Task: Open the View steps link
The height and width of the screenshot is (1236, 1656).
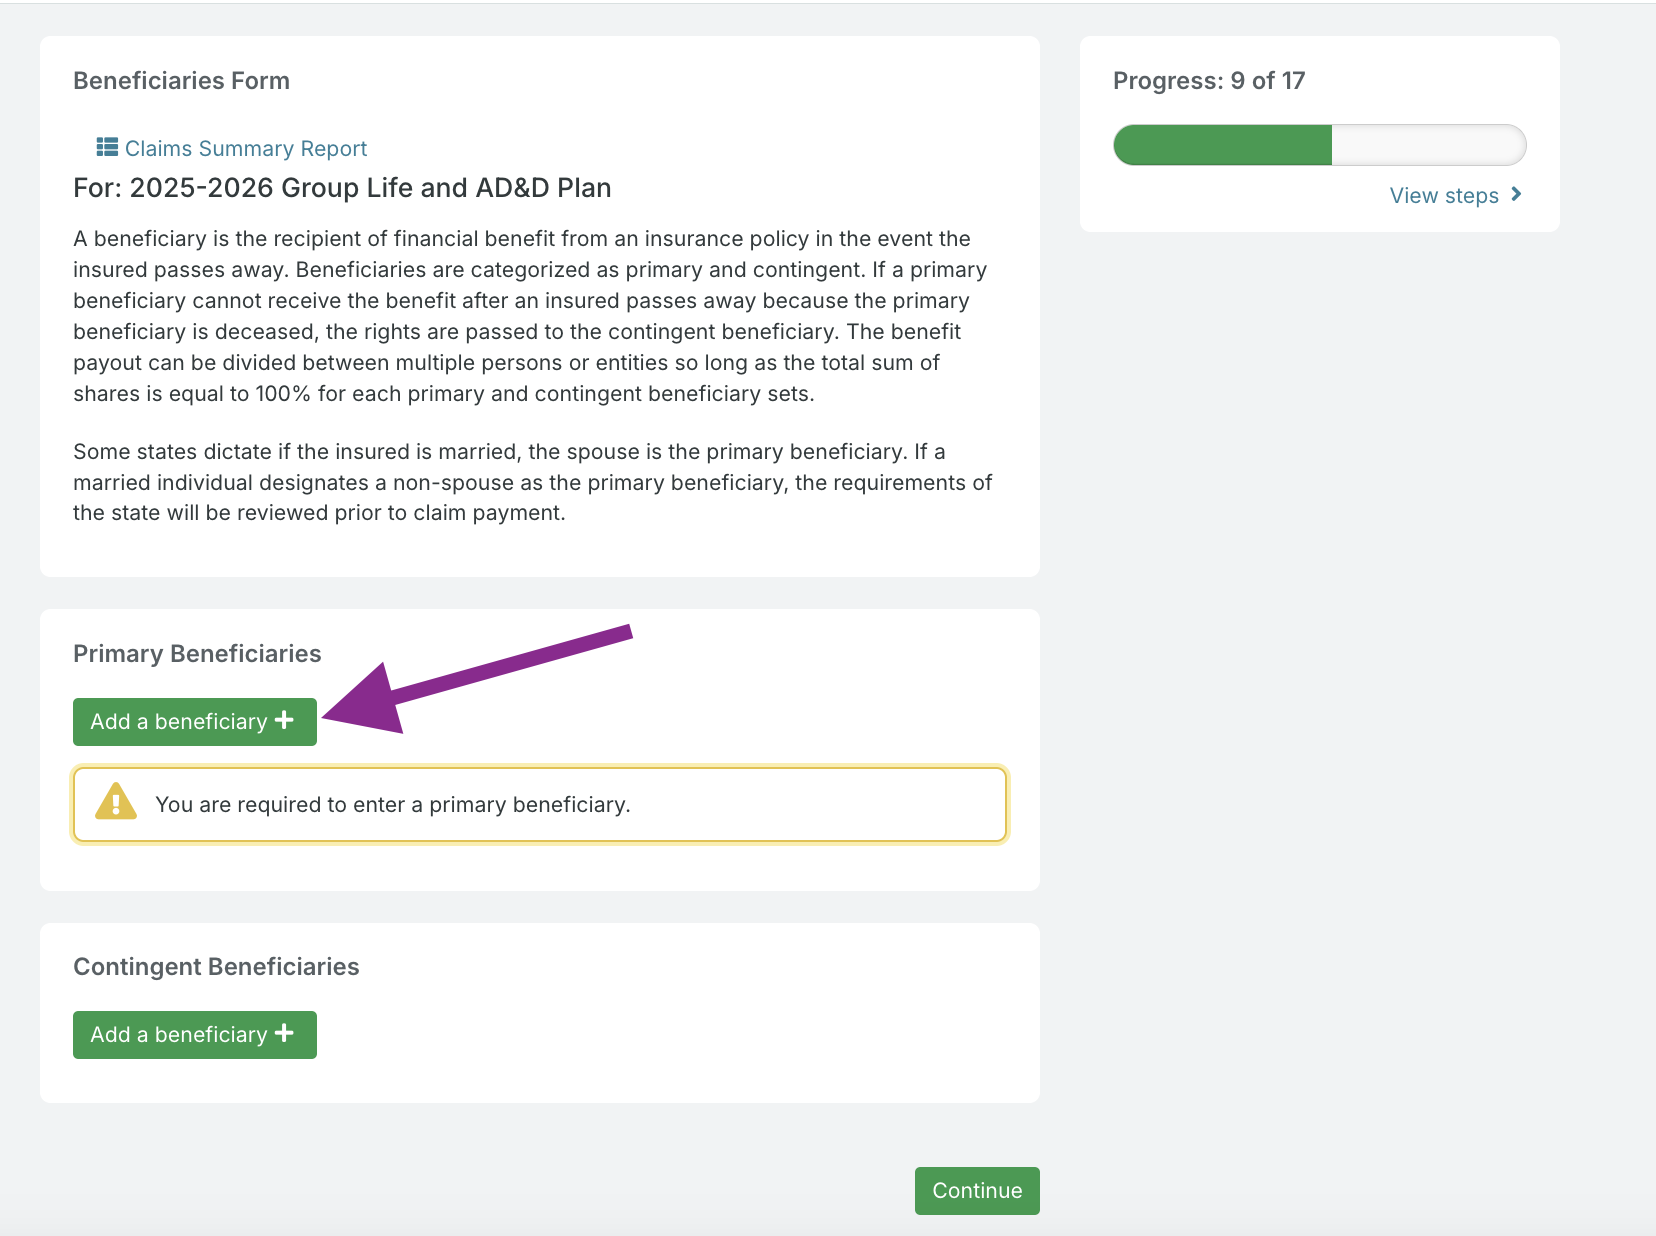Action: pyautogui.click(x=1443, y=196)
